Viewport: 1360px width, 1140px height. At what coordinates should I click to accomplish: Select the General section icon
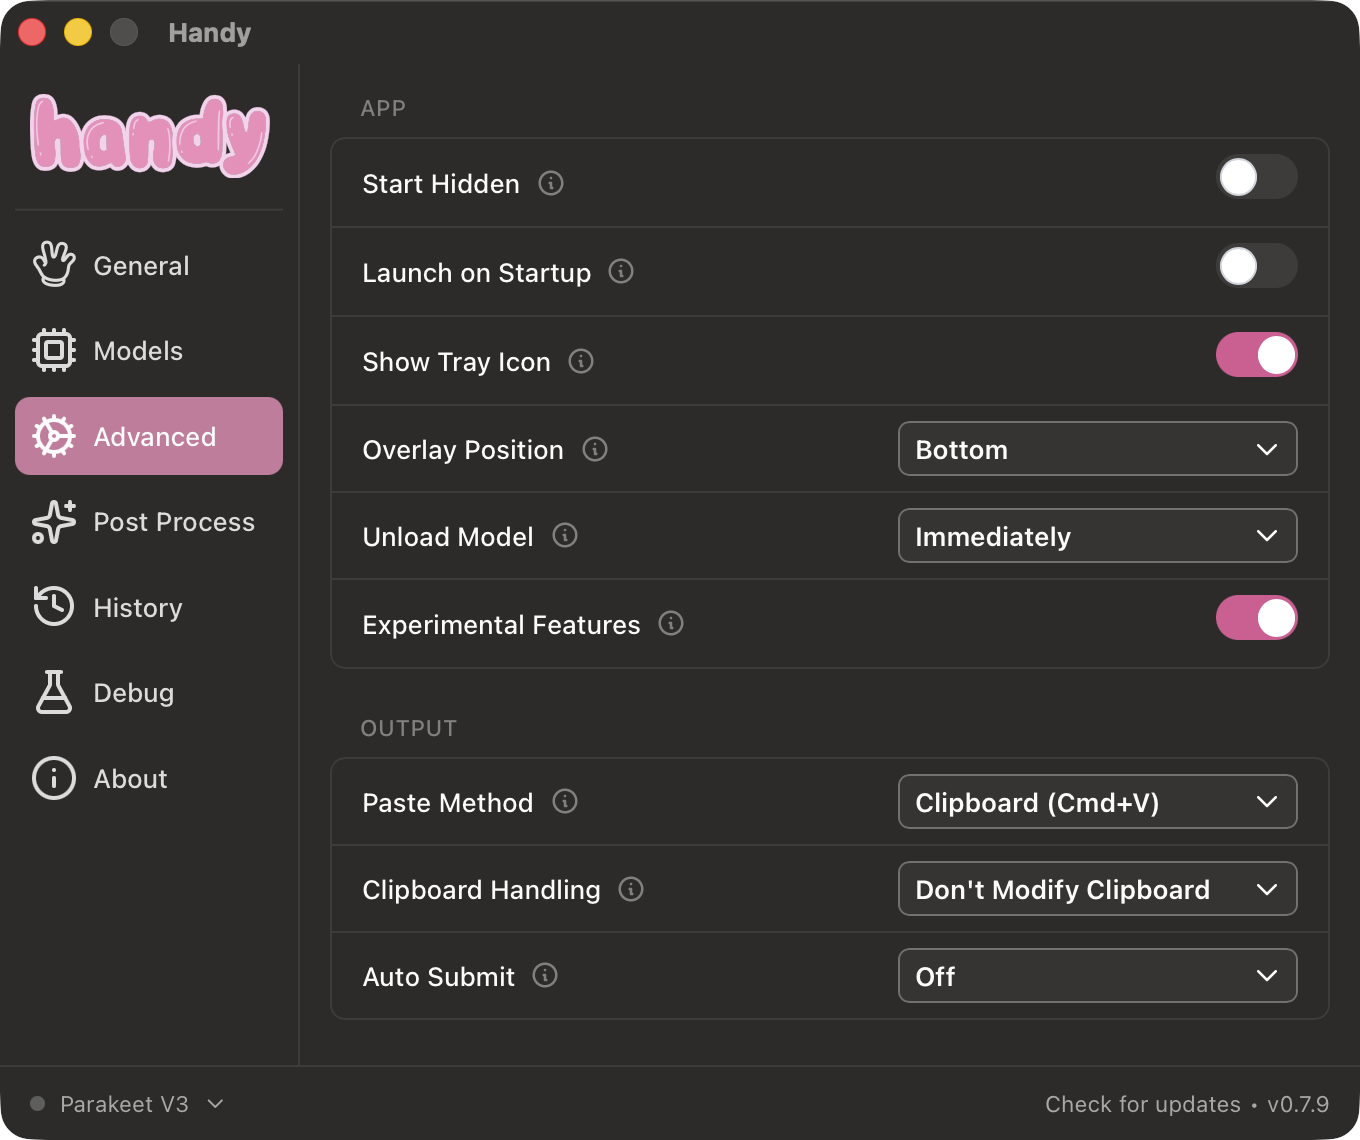tap(54, 264)
